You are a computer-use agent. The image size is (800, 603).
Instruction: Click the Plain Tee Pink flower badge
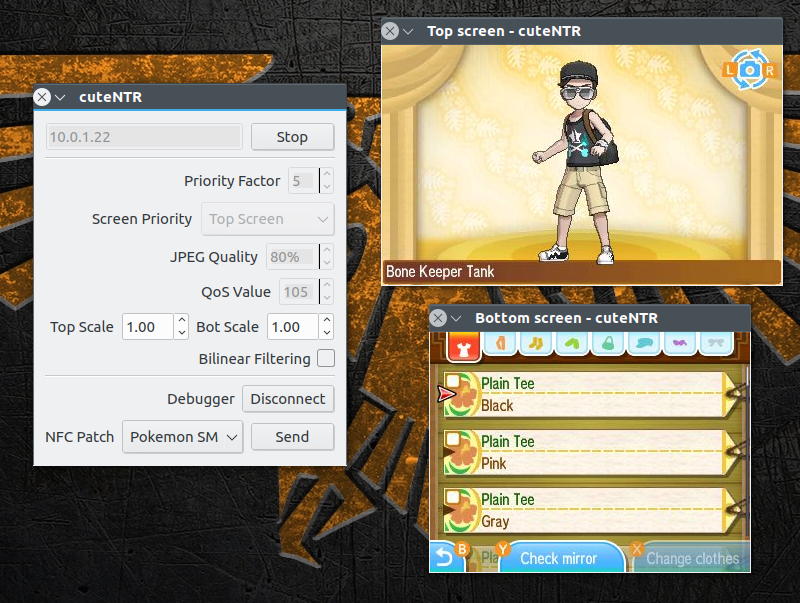[462, 453]
